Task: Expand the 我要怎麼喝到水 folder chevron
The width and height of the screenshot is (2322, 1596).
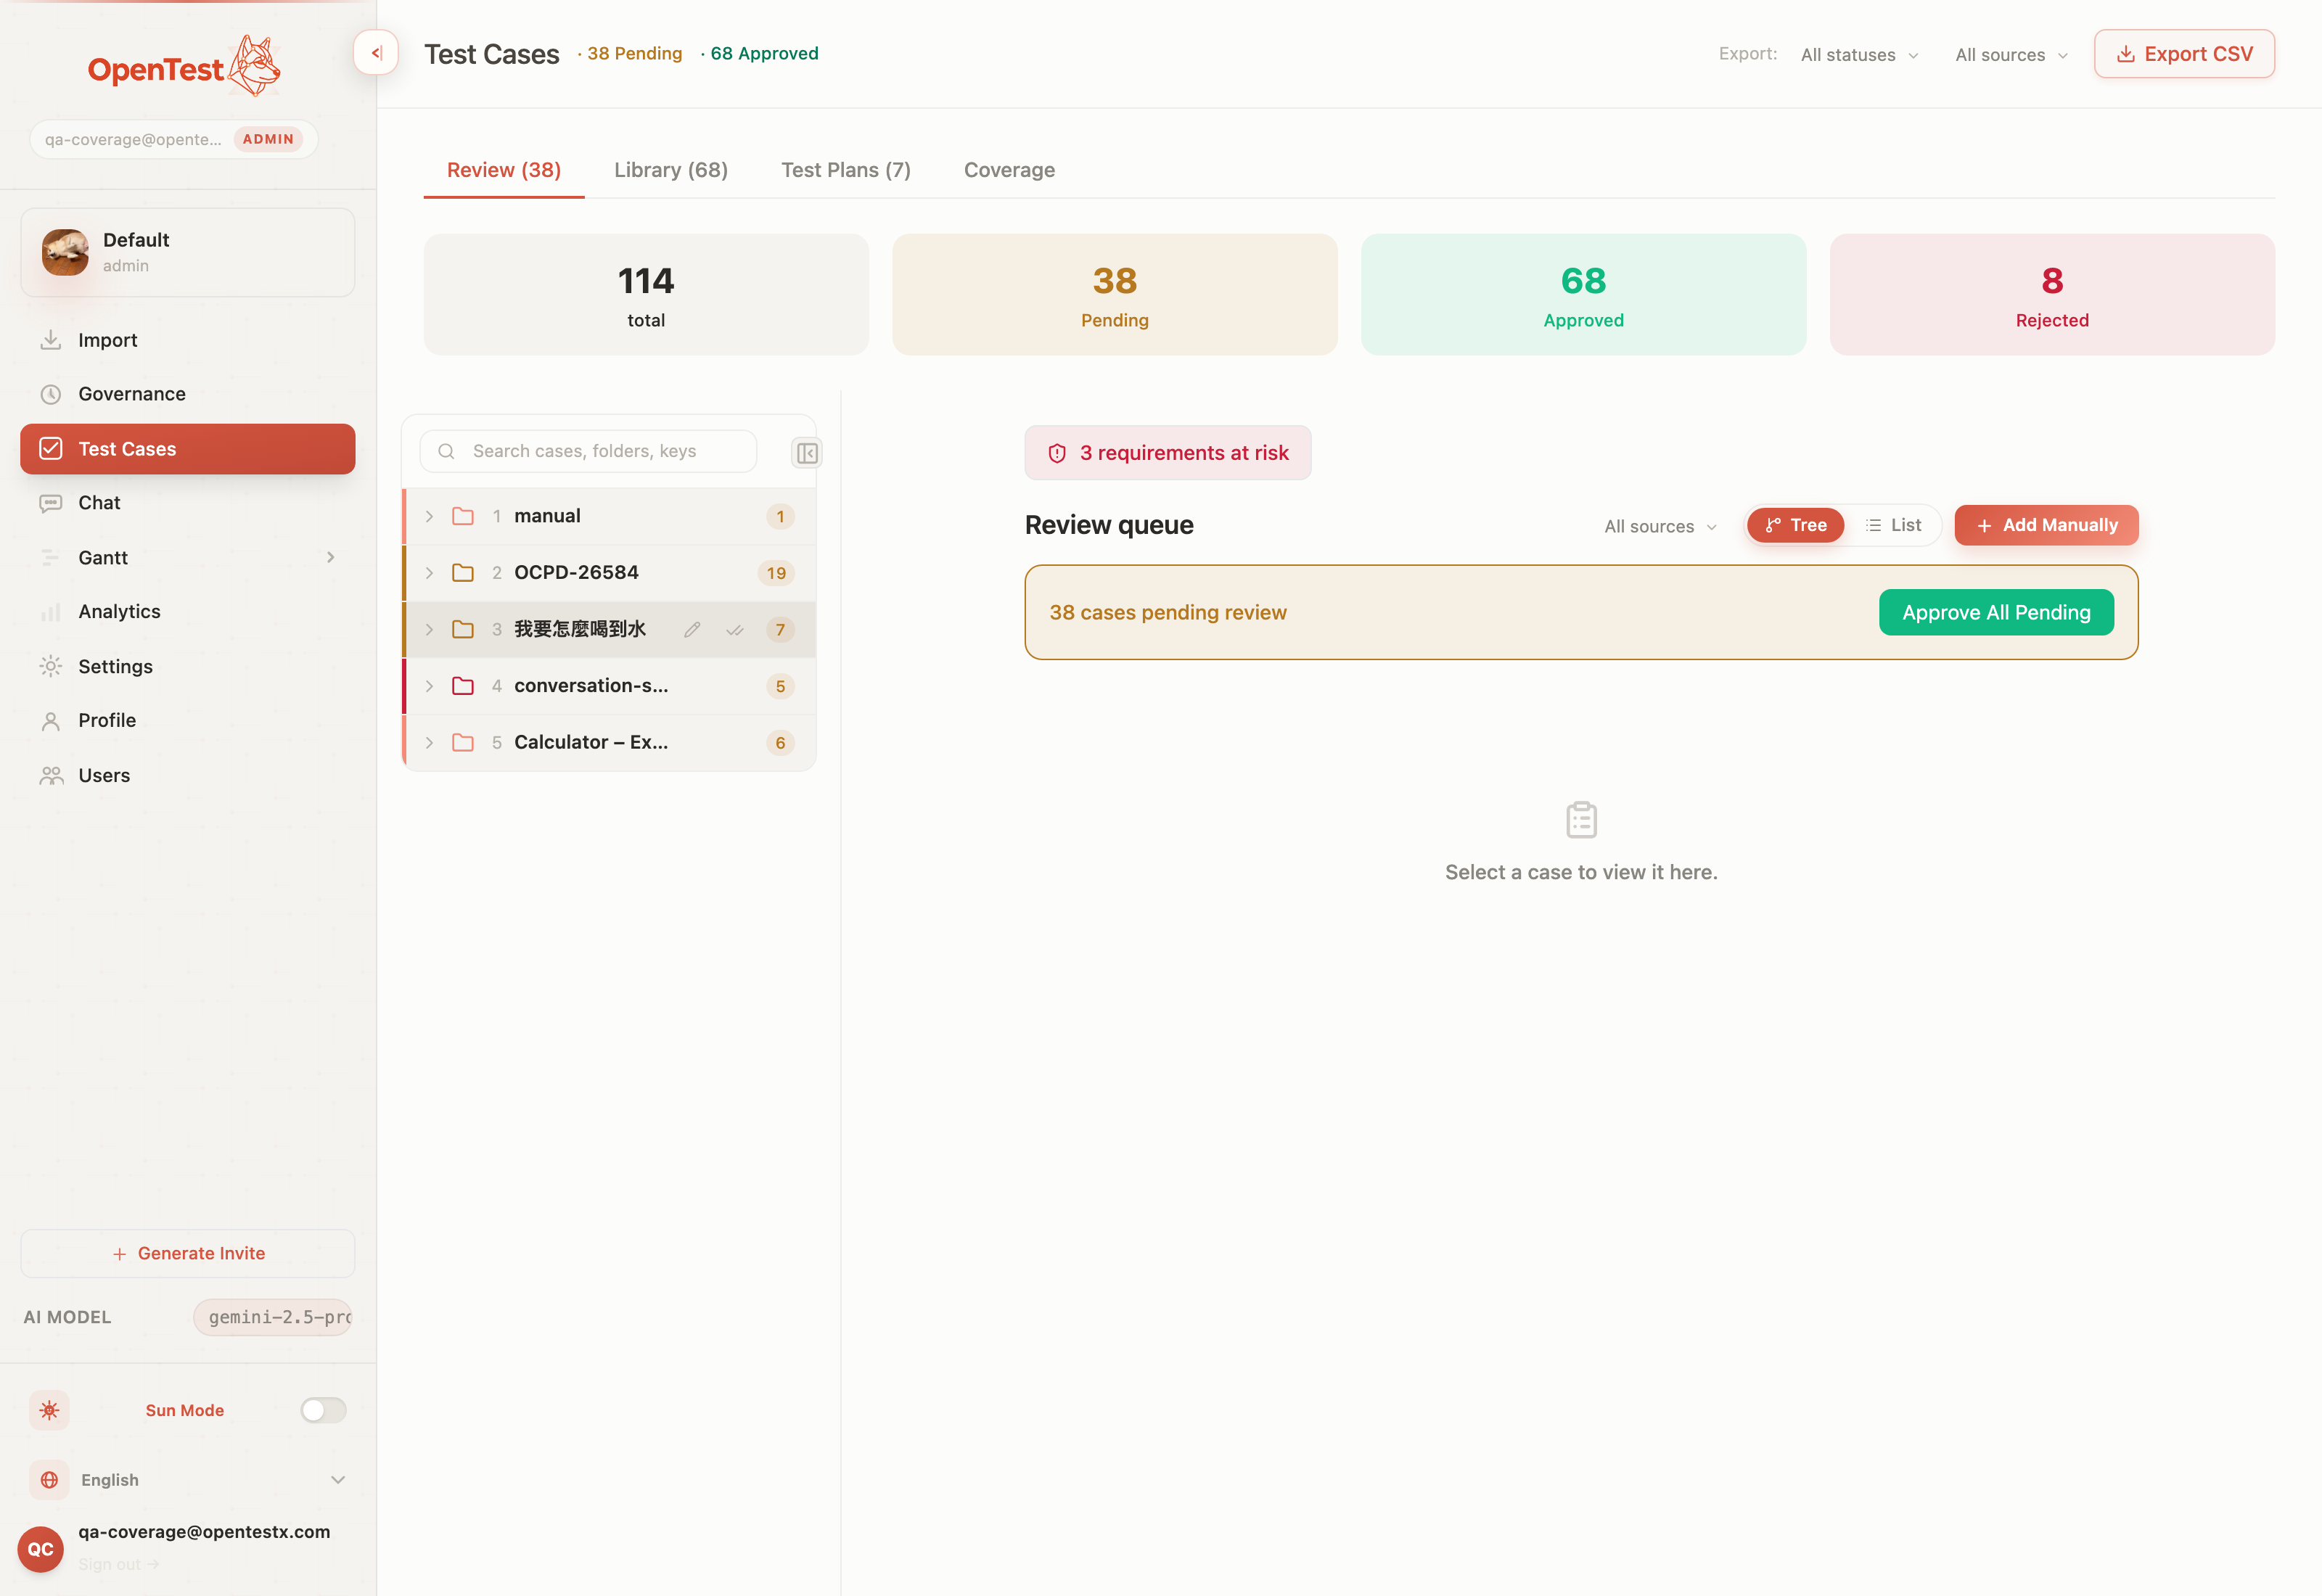Action: tap(429, 629)
